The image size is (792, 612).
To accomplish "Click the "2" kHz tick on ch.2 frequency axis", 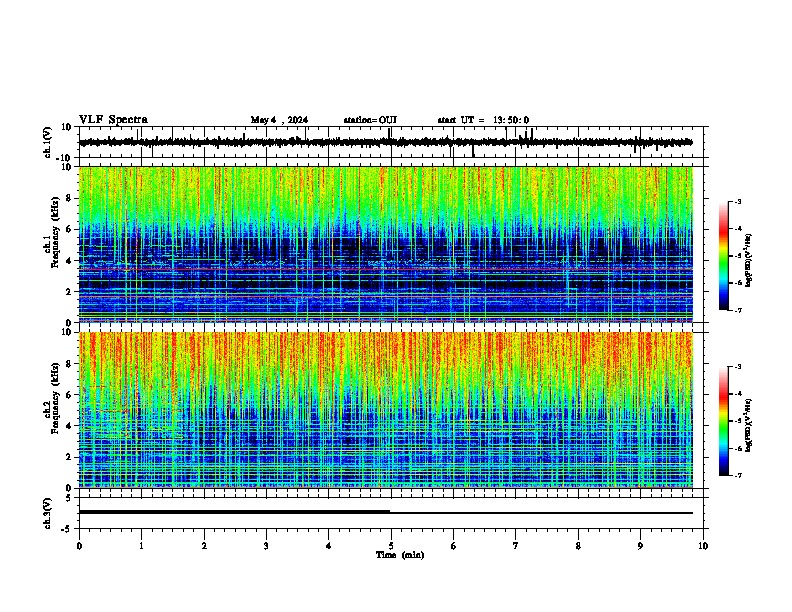I will click(69, 457).
